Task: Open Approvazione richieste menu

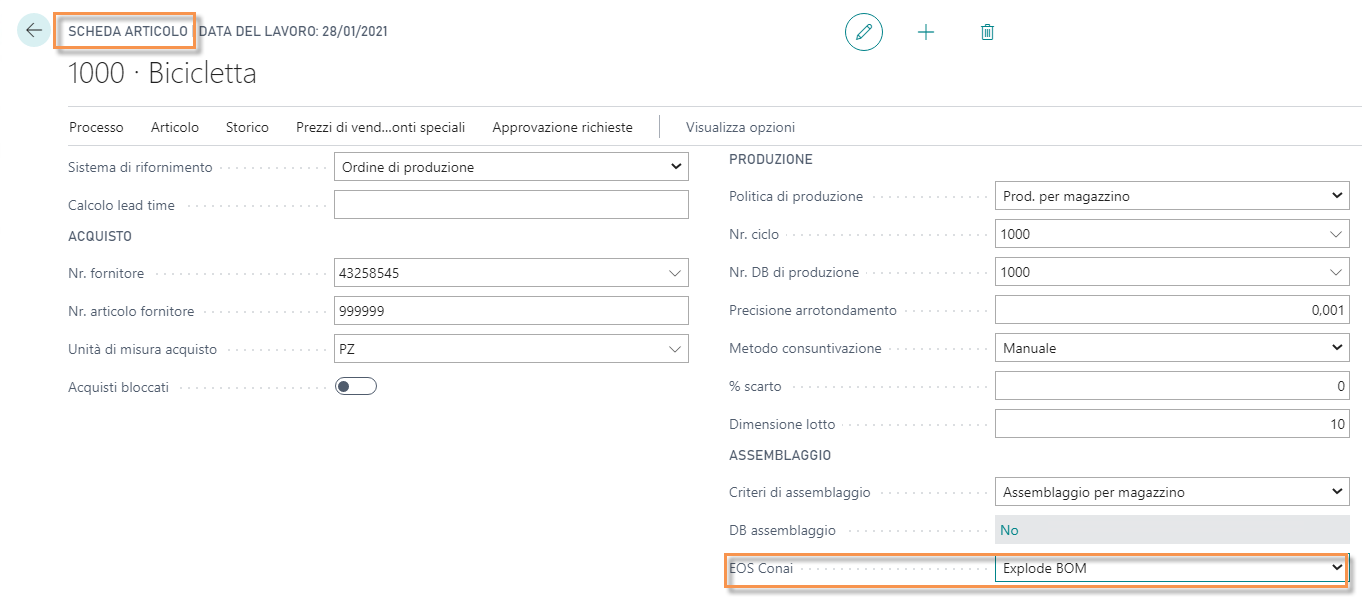Action: coord(562,127)
